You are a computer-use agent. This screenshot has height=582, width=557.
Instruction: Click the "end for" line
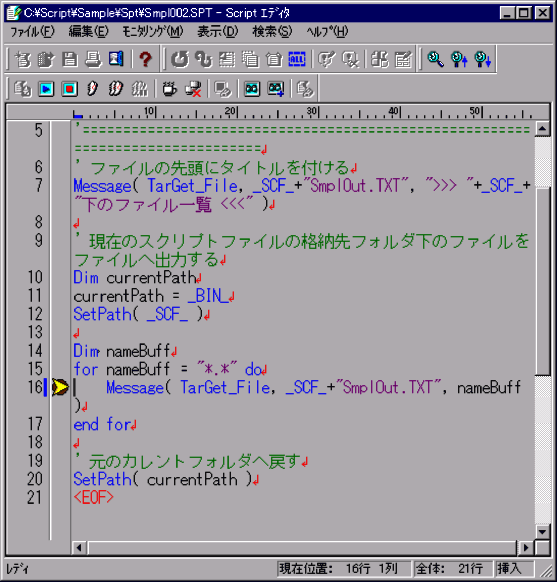(x=105, y=424)
